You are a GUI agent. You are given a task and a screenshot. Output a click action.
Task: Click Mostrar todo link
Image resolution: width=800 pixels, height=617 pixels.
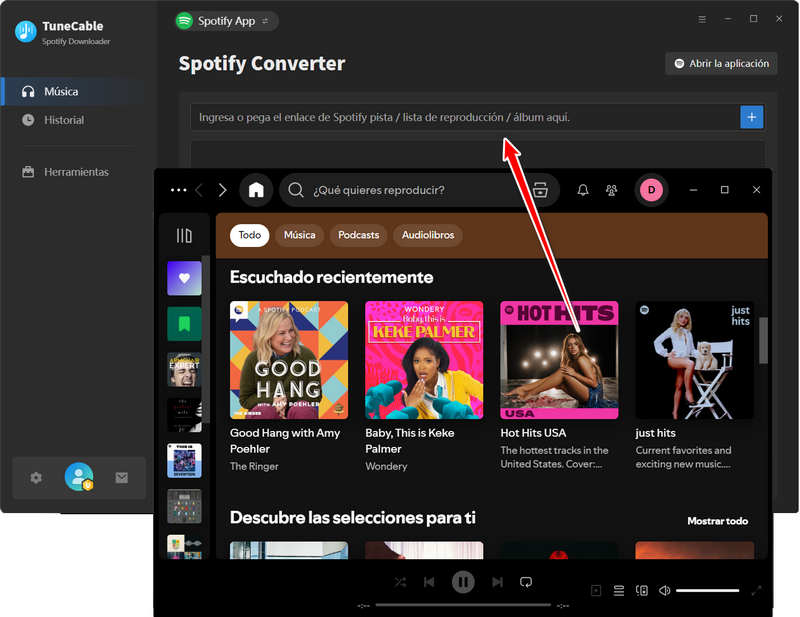(x=717, y=521)
